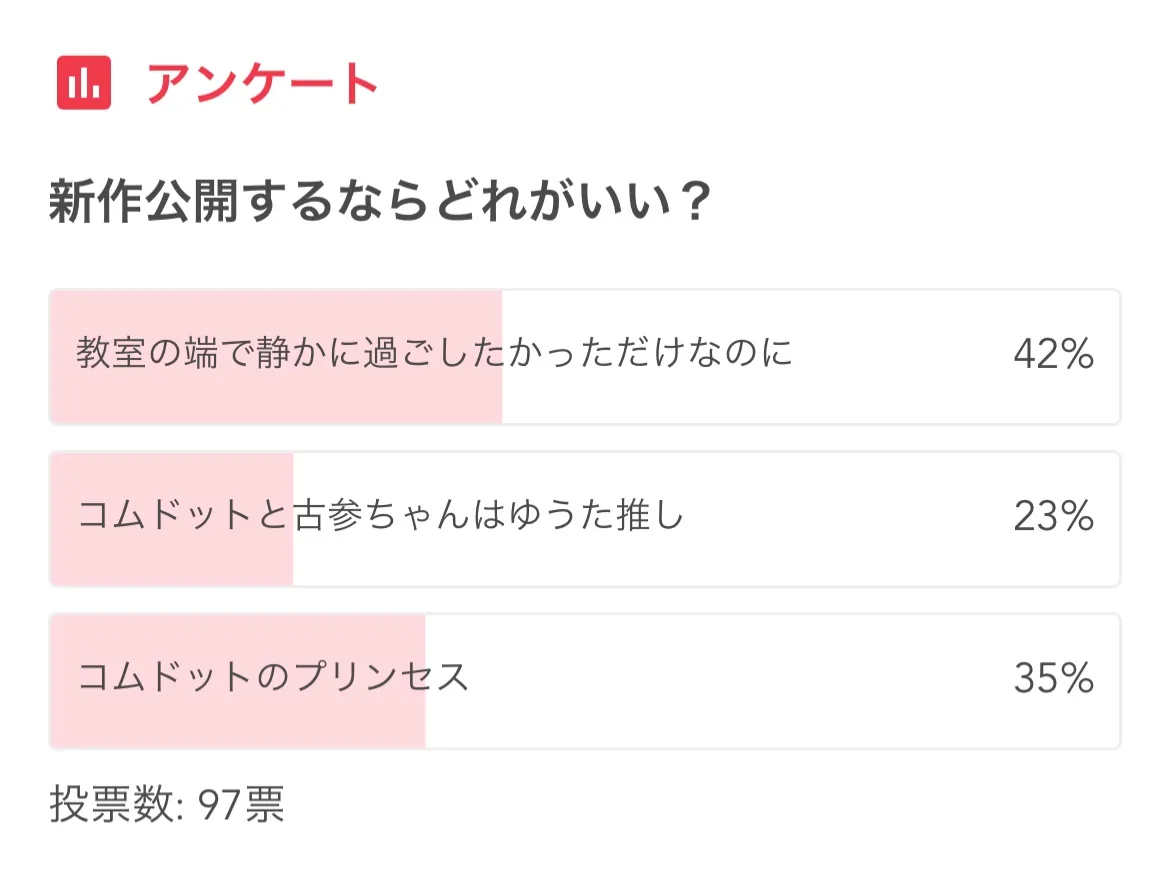The width and height of the screenshot is (1170, 869).
Task: Vote for コムドットと古参ちゃんはゆうた推し
Action: click(x=380, y=517)
